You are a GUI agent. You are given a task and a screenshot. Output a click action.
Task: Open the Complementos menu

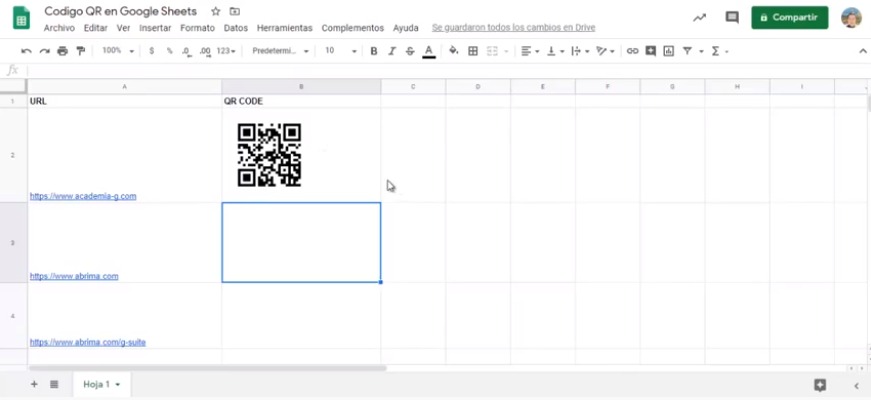353,28
